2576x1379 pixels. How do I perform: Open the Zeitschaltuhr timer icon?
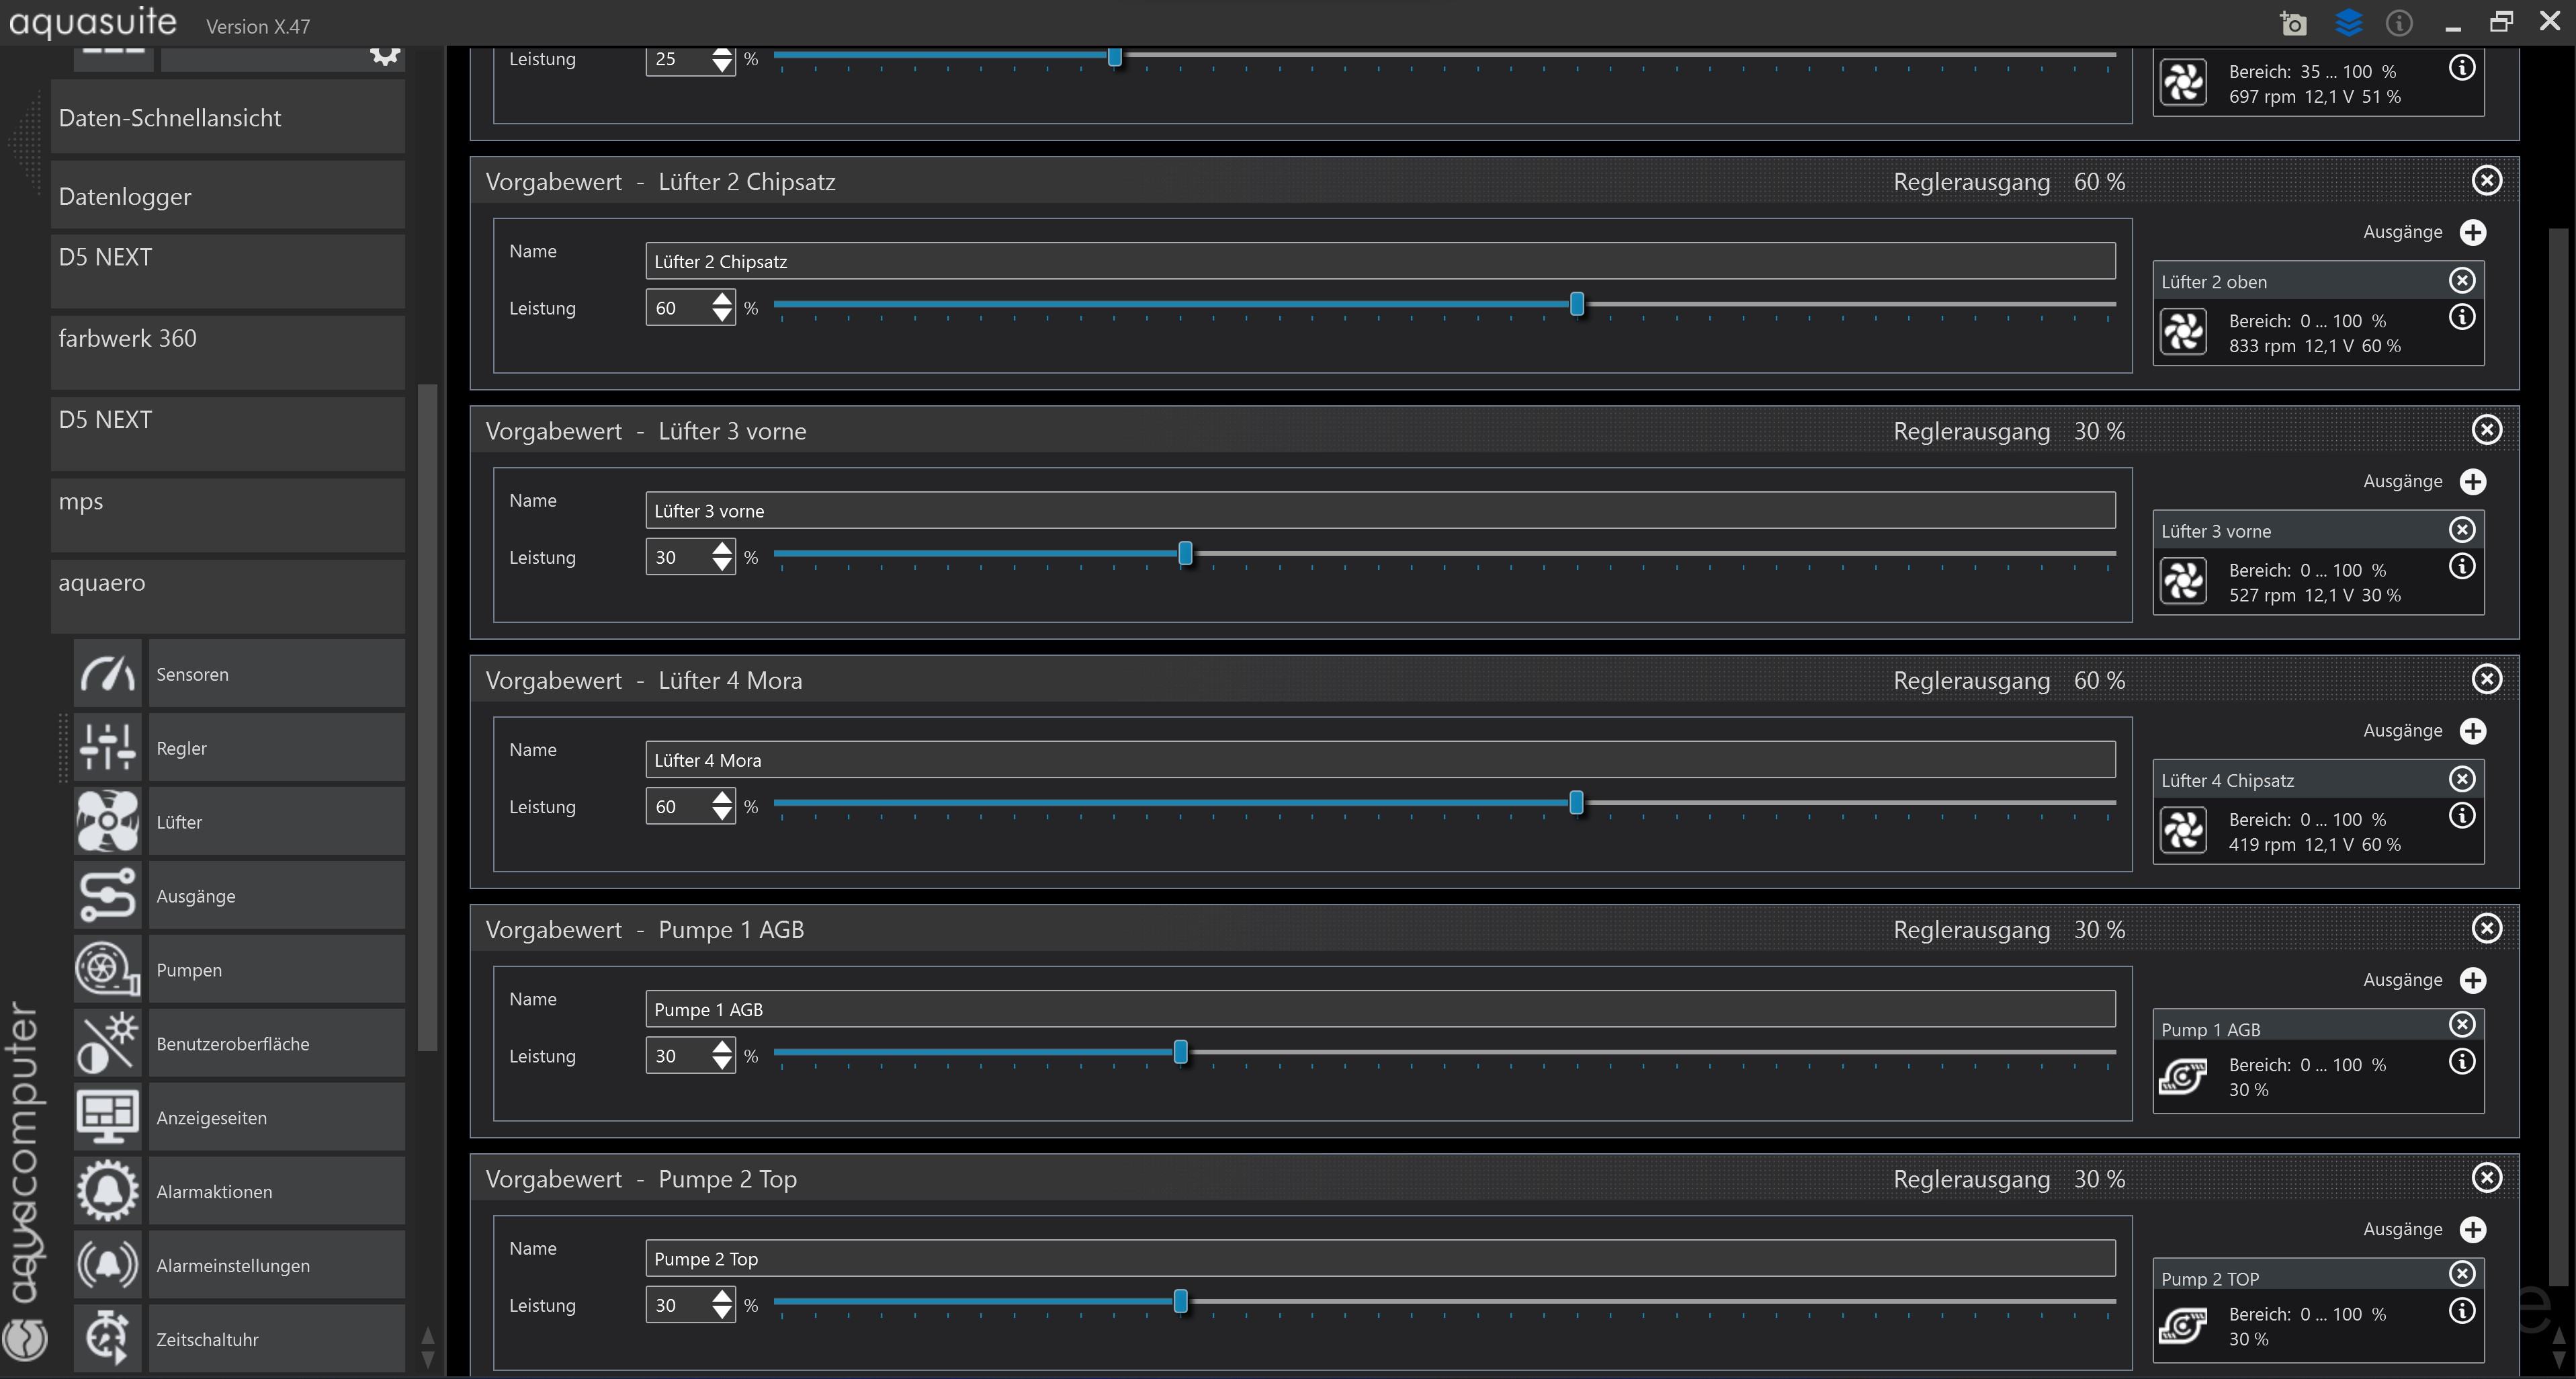(x=108, y=1338)
